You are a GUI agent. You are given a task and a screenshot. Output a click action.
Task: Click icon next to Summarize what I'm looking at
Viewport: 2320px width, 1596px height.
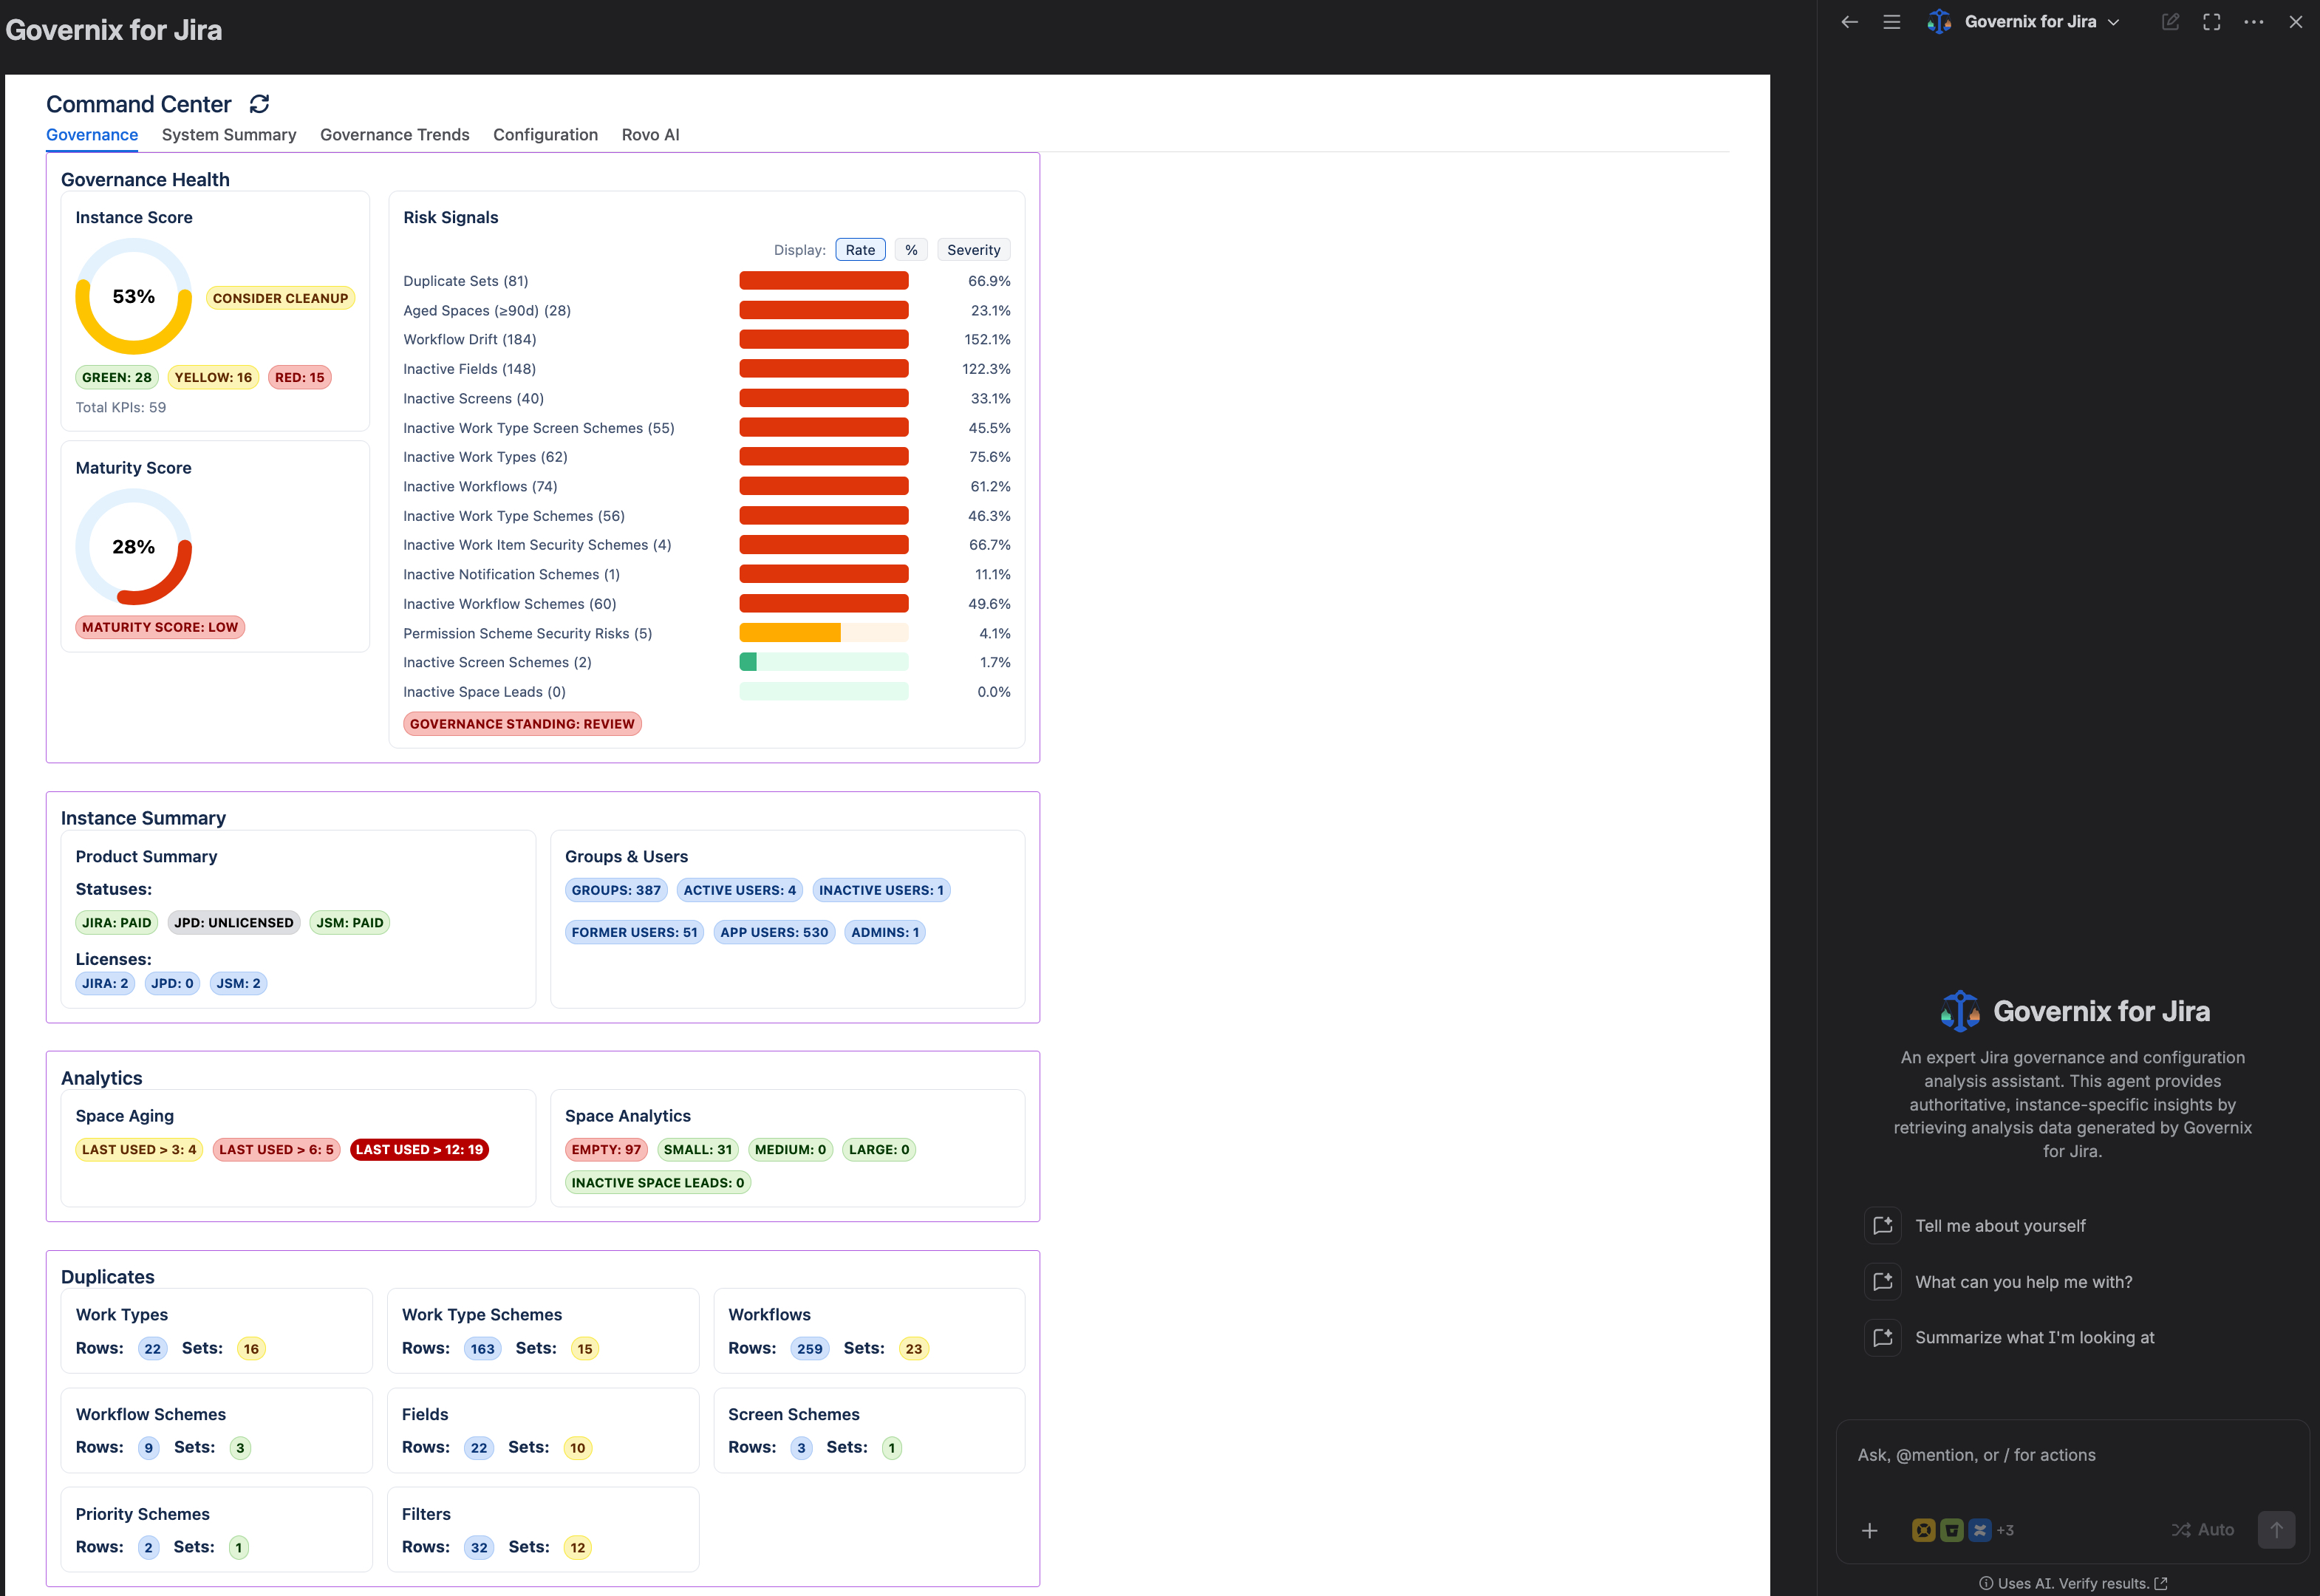tap(1882, 1337)
